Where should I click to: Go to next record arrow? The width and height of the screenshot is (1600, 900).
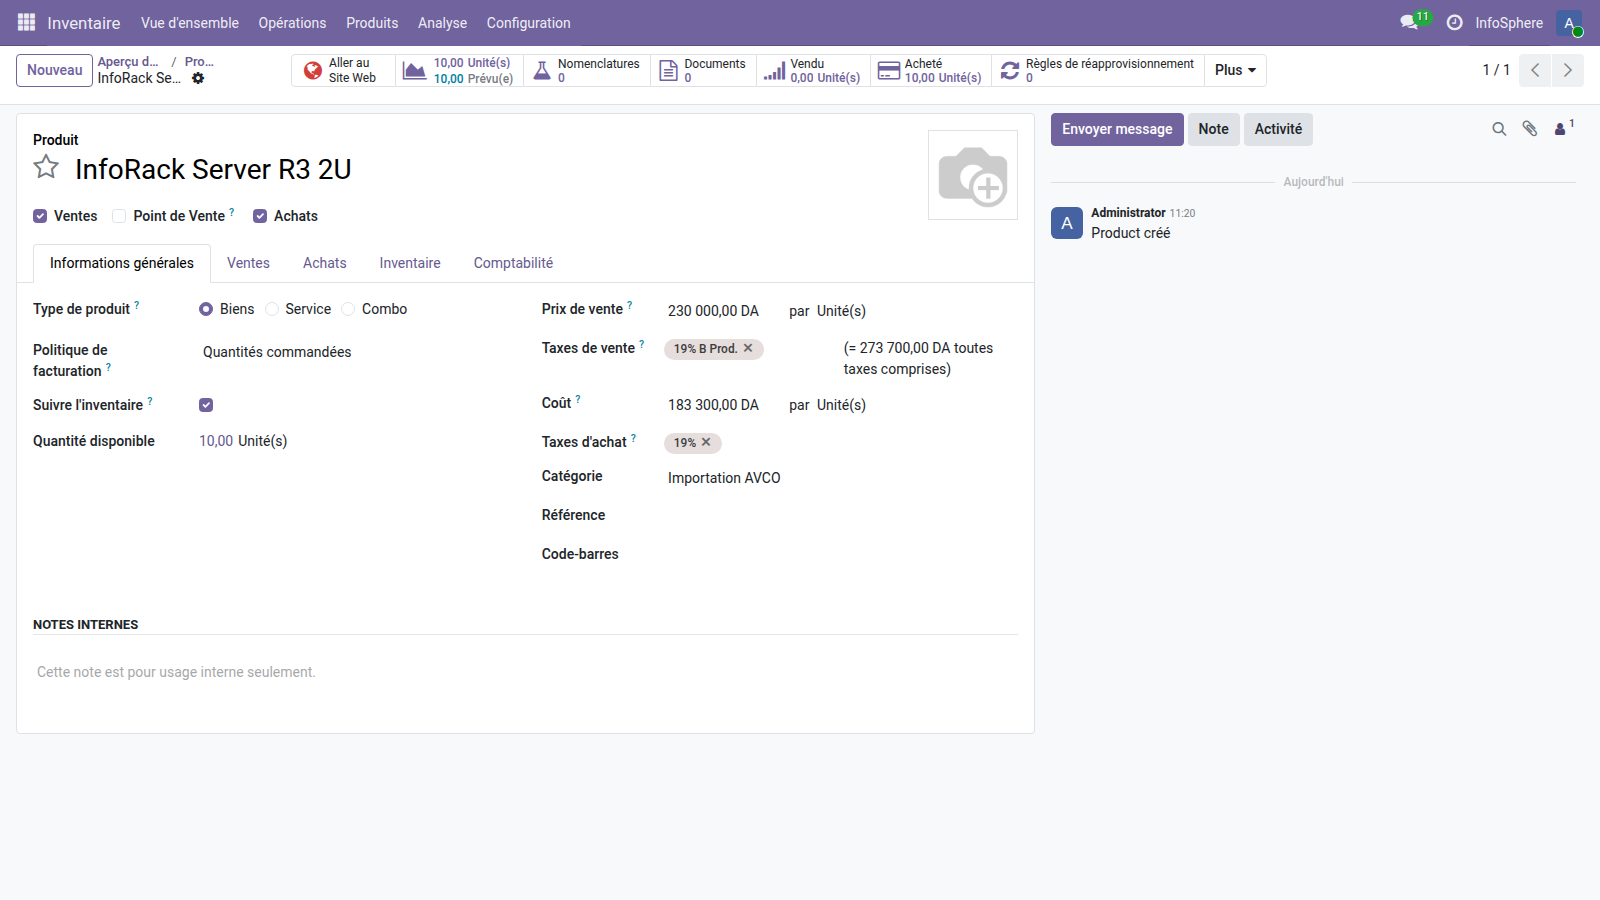click(1567, 70)
